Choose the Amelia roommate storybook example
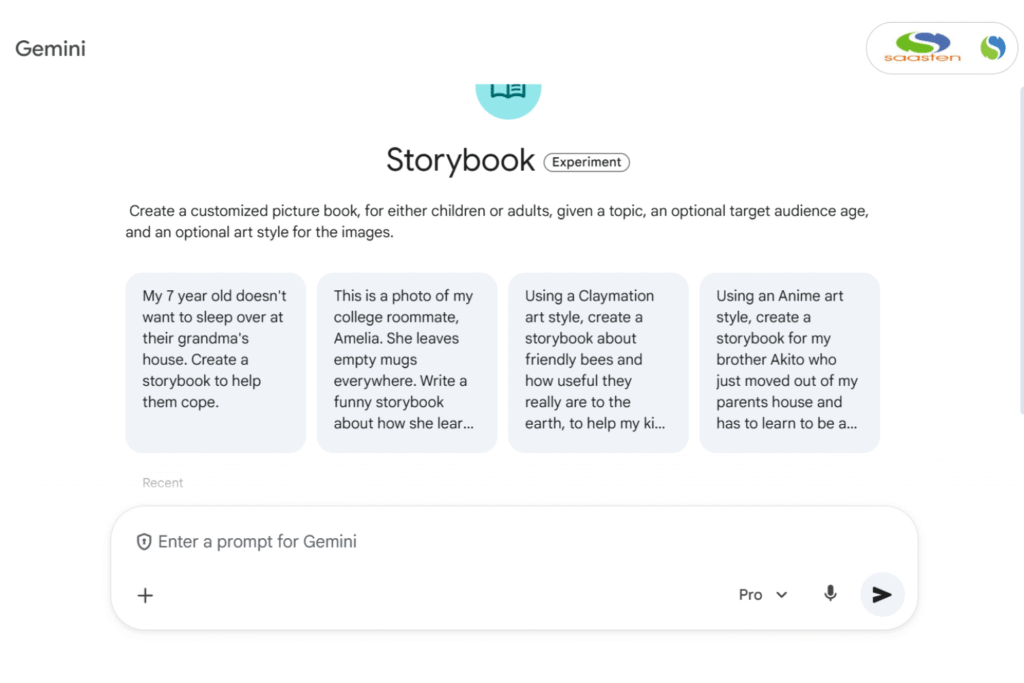This screenshot has width=1024, height=683. (406, 362)
